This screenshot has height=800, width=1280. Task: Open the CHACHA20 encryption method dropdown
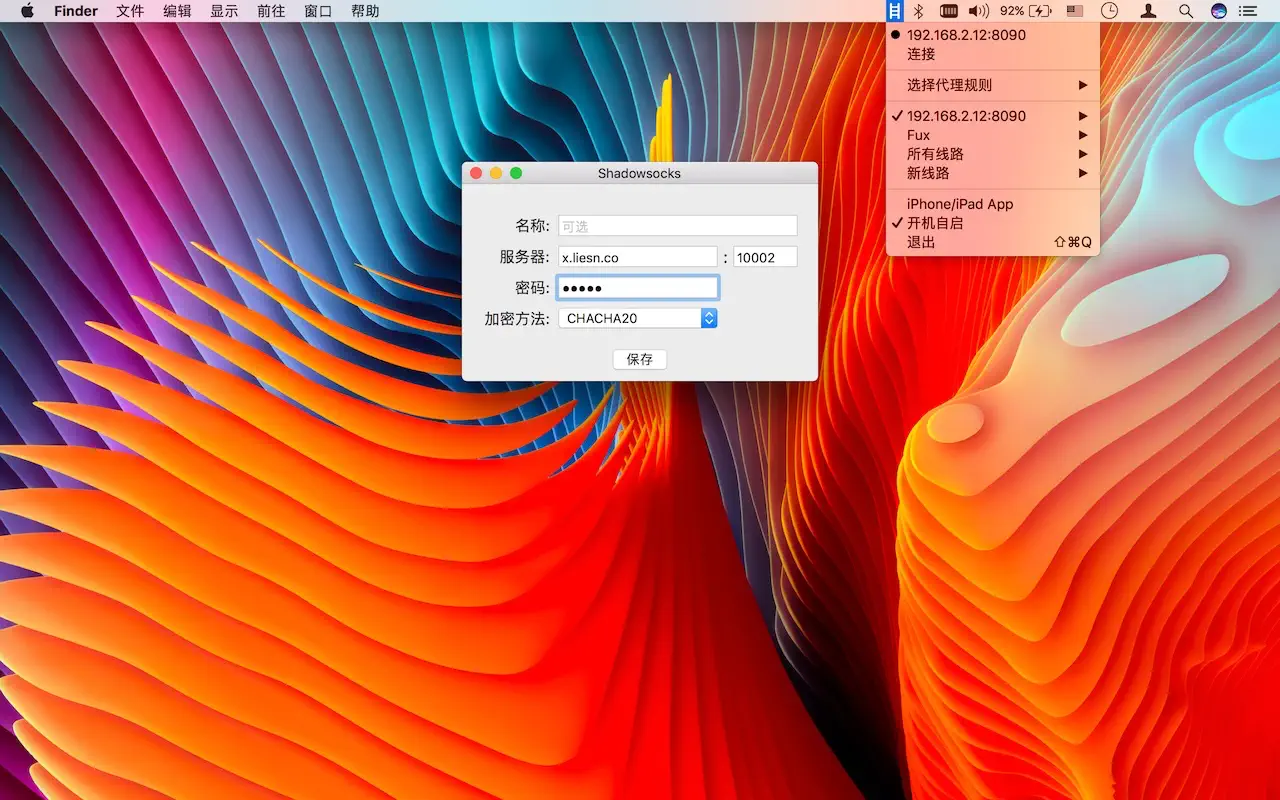tap(708, 318)
